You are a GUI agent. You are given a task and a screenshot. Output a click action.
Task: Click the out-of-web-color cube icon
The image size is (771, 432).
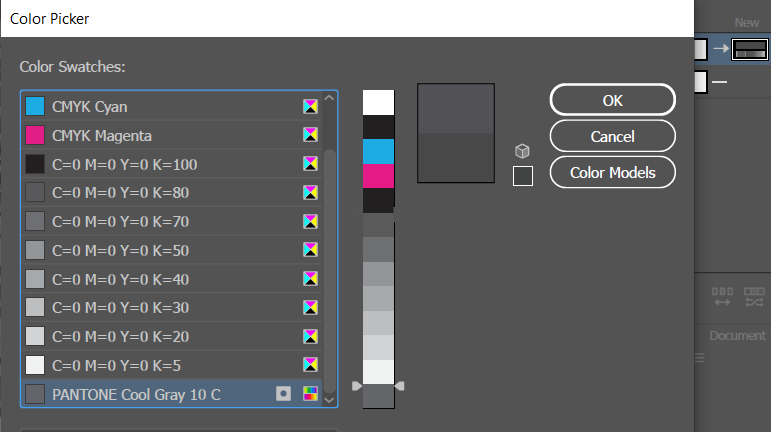pos(522,151)
